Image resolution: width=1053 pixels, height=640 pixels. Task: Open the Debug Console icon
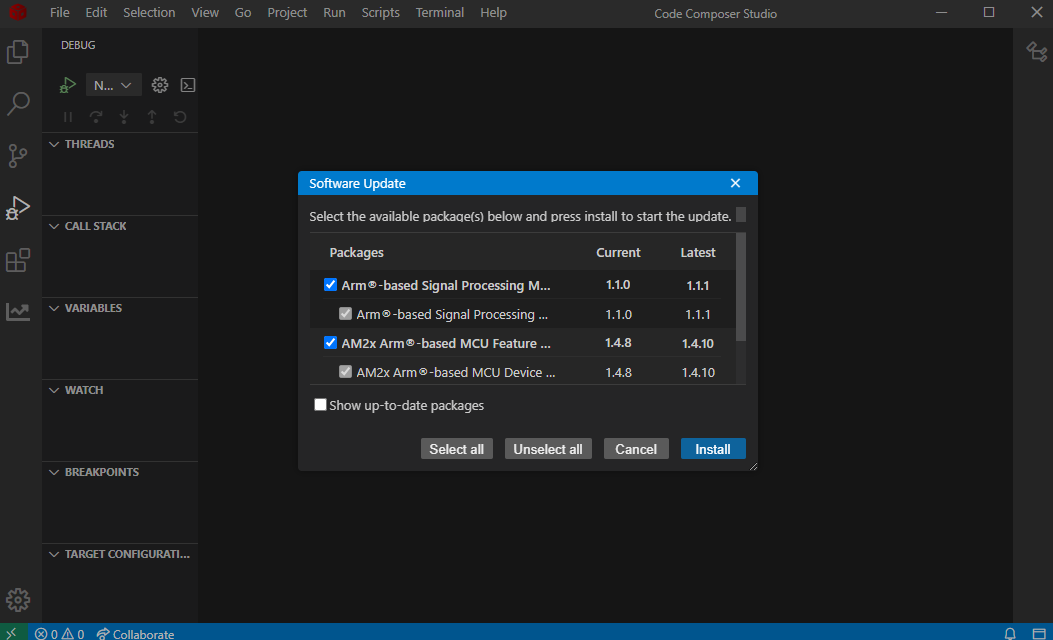(x=188, y=85)
